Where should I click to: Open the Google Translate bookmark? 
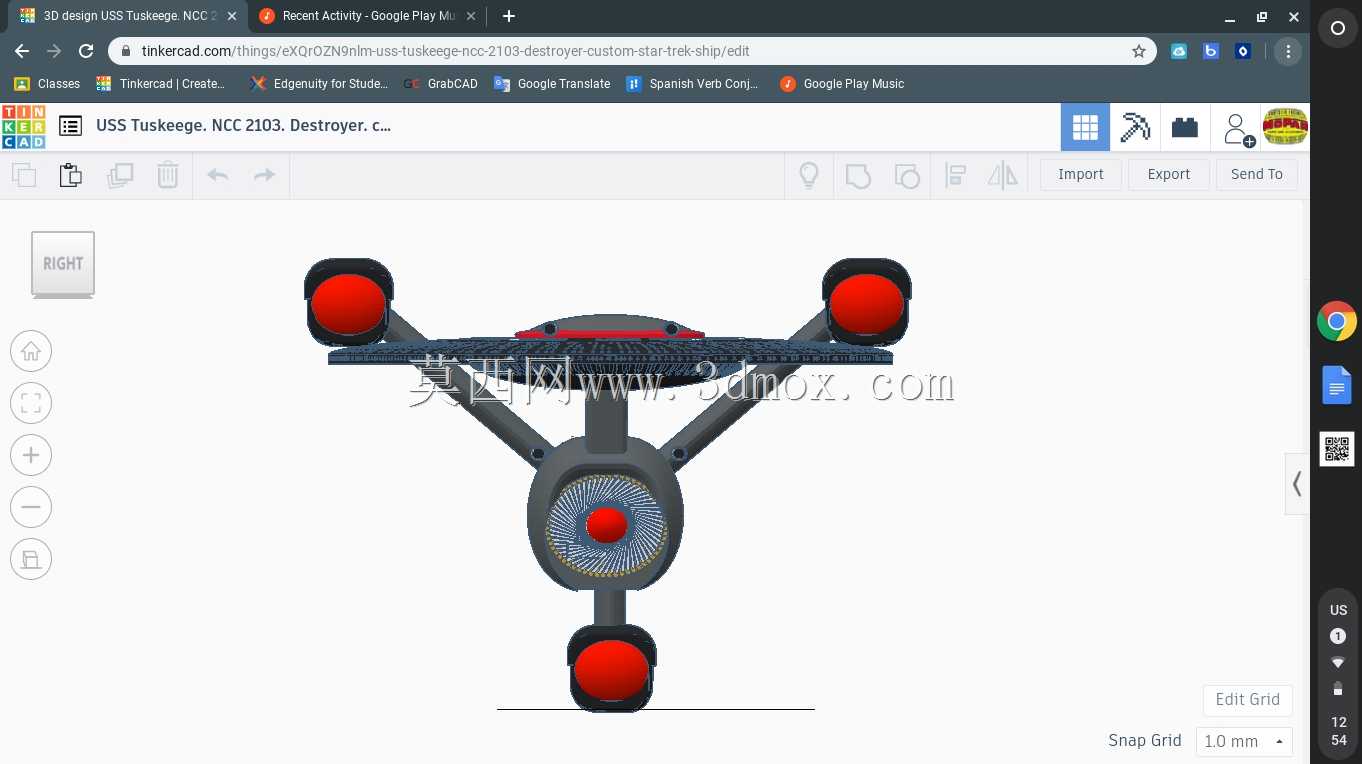(x=552, y=84)
